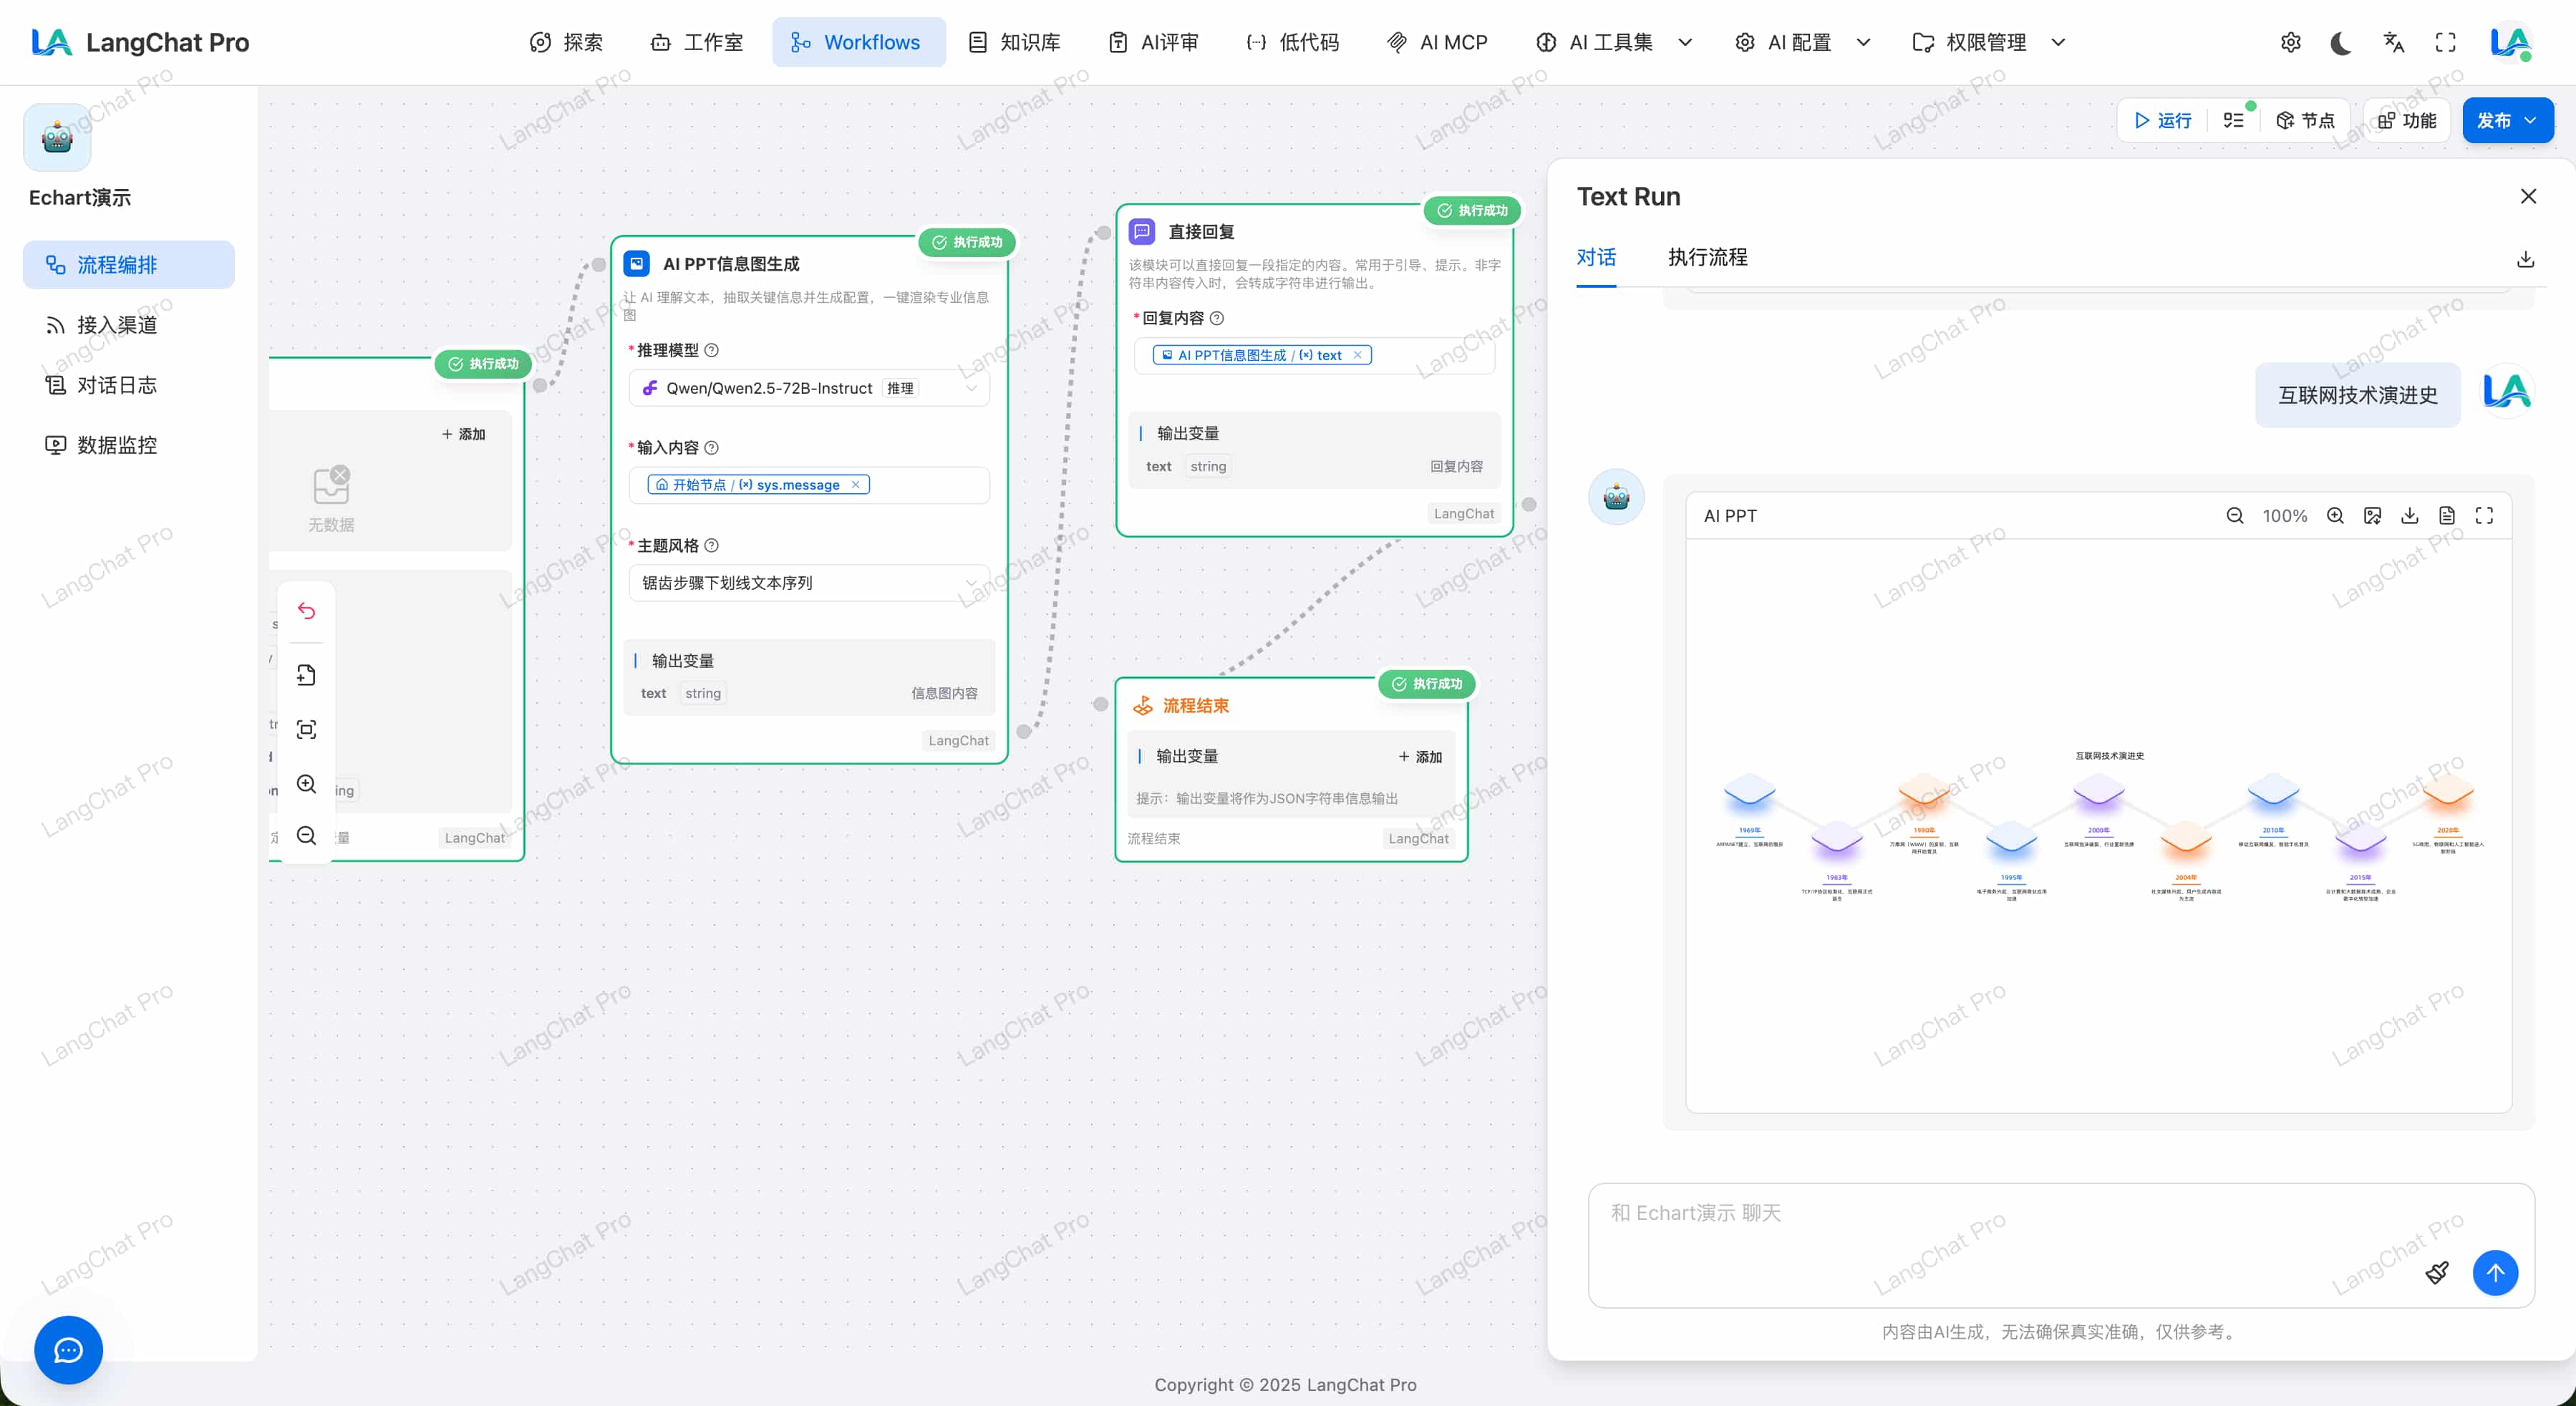This screenshot has width=2576, height=1406.
Task: Click the clear conversation broom icon
Action: 2437,1273
